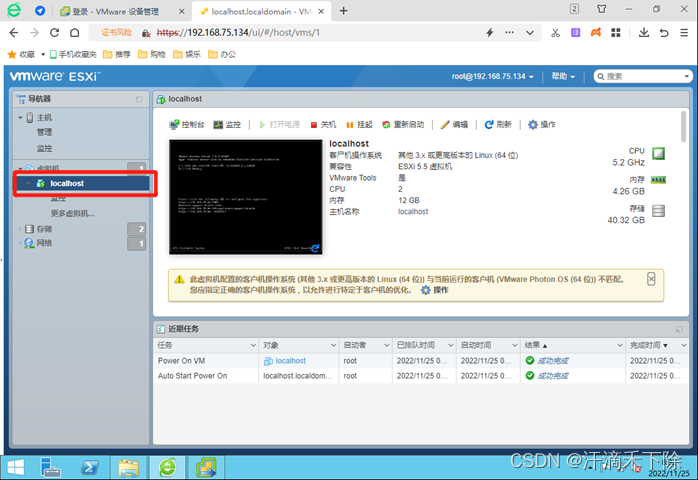This screenshot has height=480, width=698.
Task: Open the browser downloads icon
Action: (x=644, y=33)
